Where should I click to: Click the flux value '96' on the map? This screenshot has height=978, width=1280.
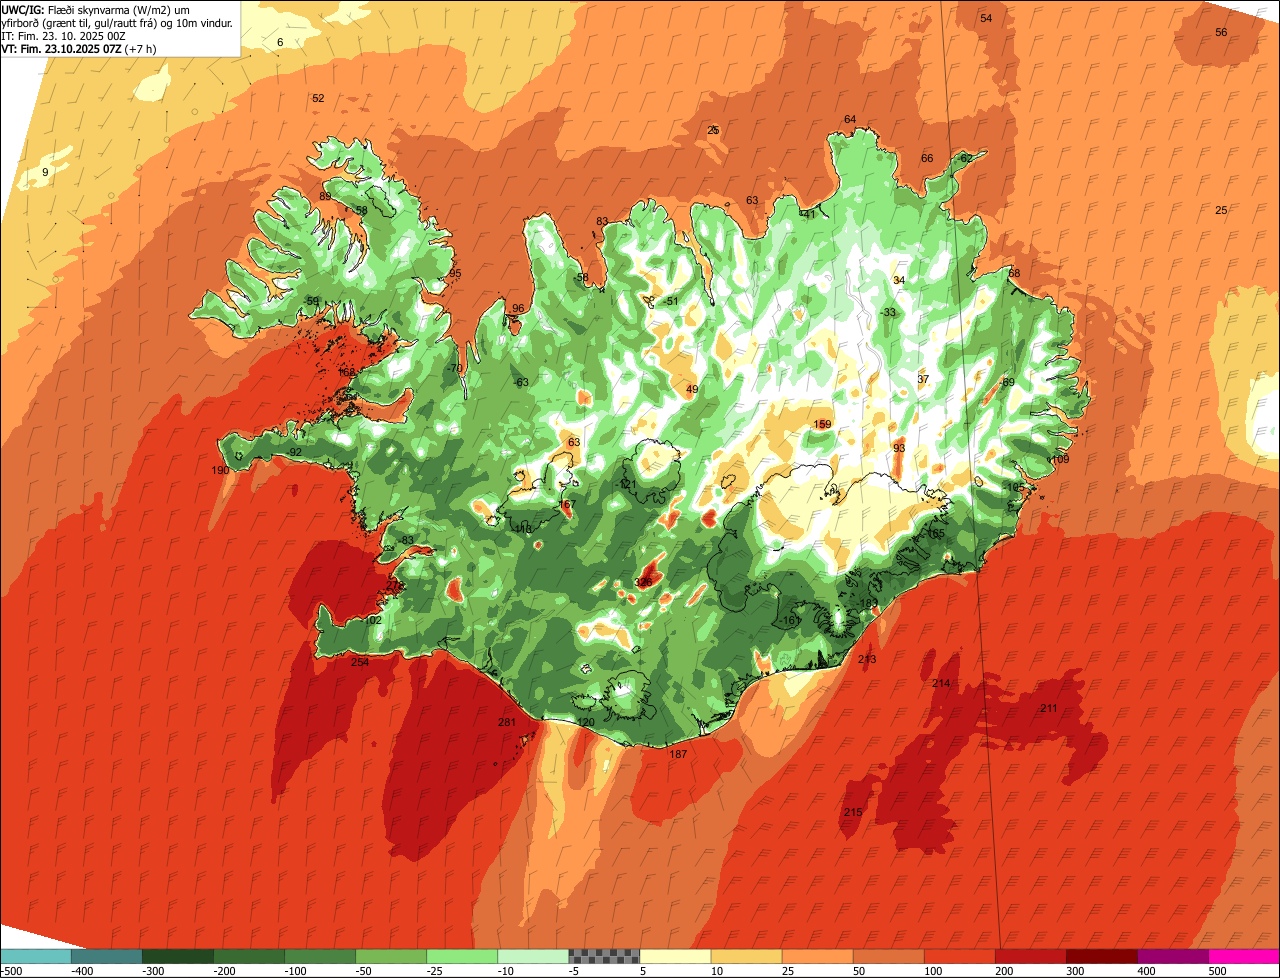pyautogui.click(x=518, y=308)
